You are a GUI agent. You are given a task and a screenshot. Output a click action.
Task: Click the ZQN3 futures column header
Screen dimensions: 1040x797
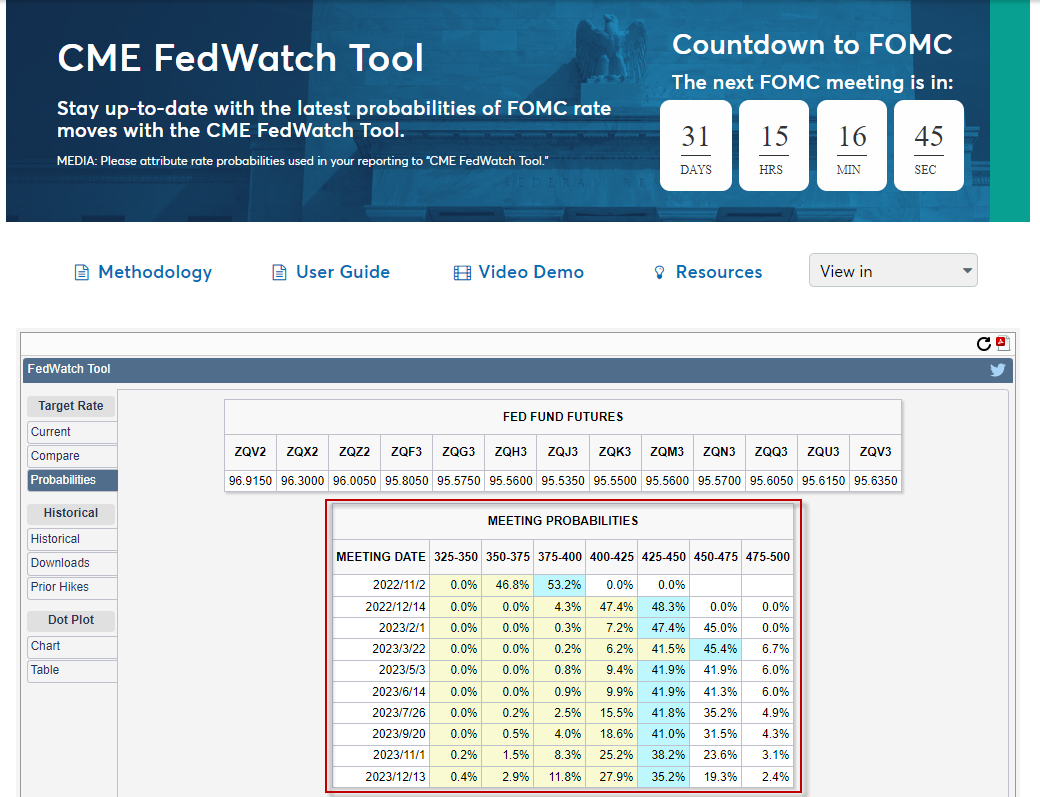point(719,452)
